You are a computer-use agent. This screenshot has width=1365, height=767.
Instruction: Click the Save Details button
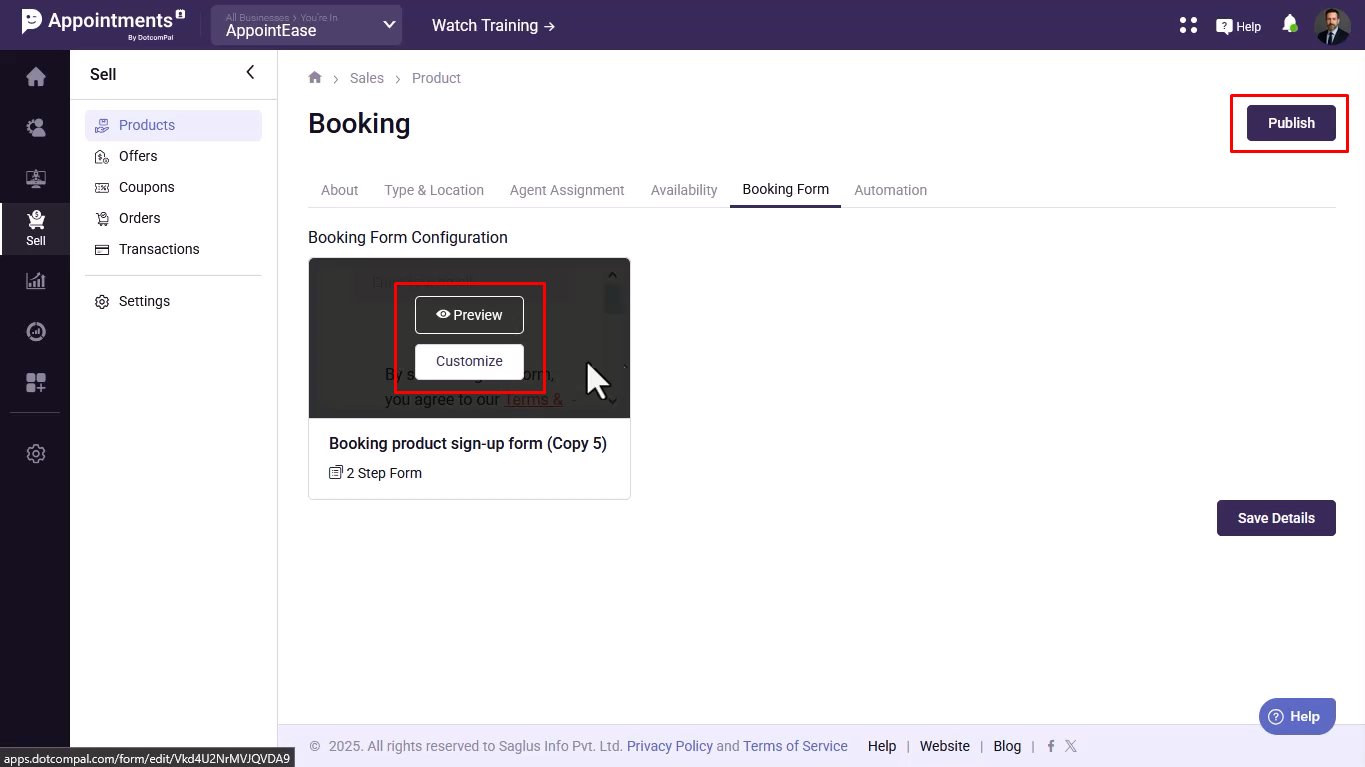coord(1275,518)
